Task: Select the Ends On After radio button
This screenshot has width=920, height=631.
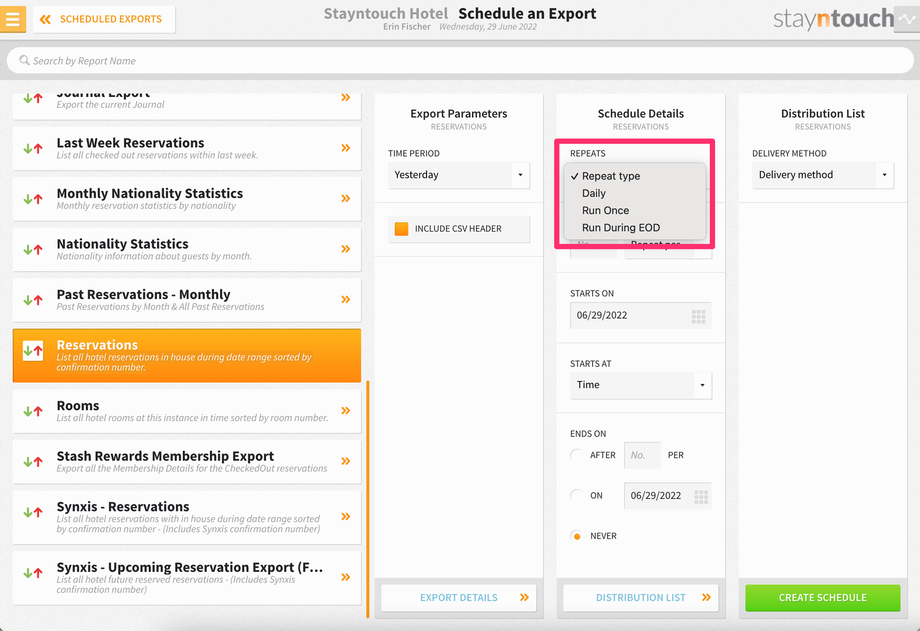Action: tap(577, 455)
